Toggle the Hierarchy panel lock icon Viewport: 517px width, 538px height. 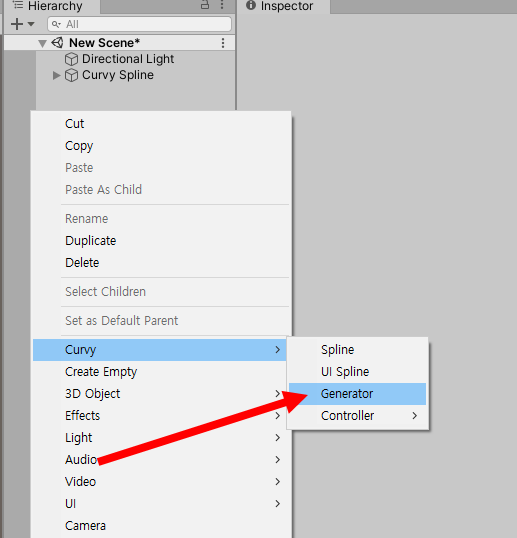click(x=205, y=5)
